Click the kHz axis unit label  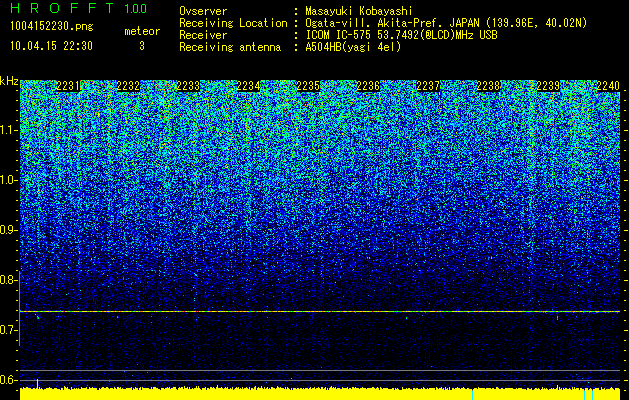tap(9, 81)
